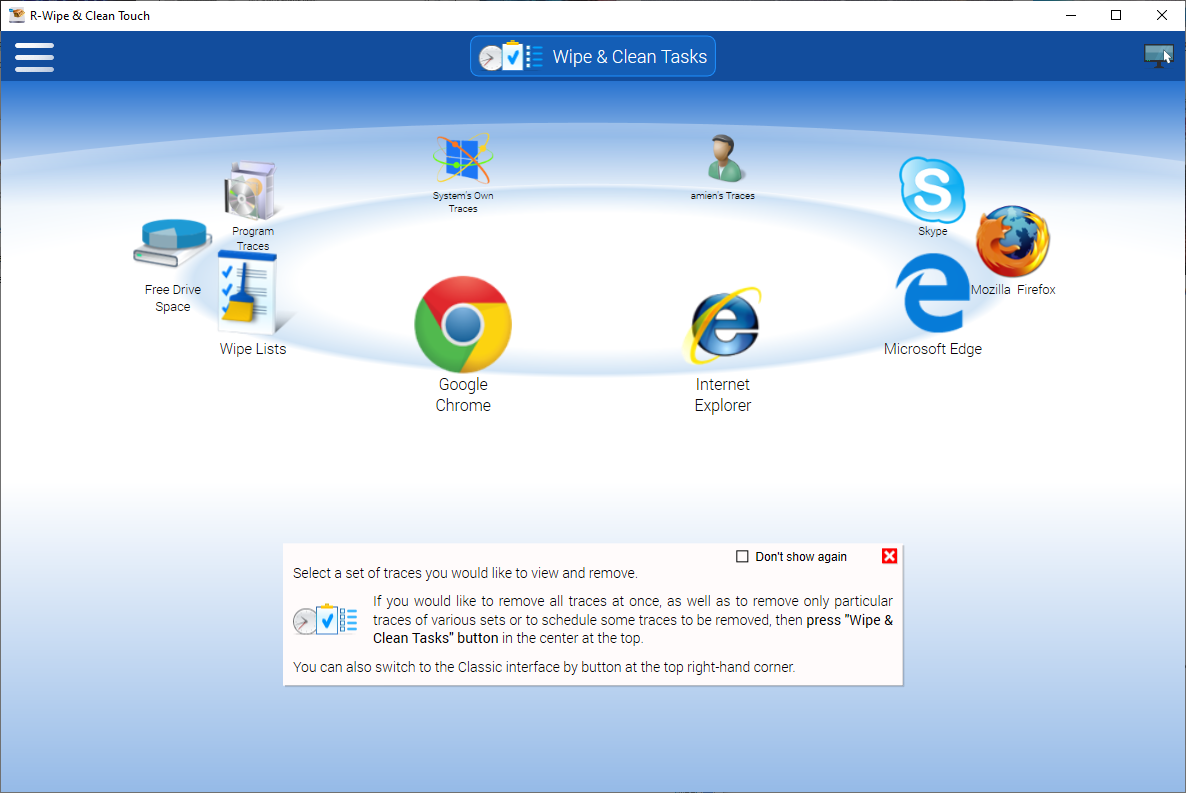The height and width of the screenshot is (793, 1186).
Task: Open Microsoft Edge traces
Action: 933,293
